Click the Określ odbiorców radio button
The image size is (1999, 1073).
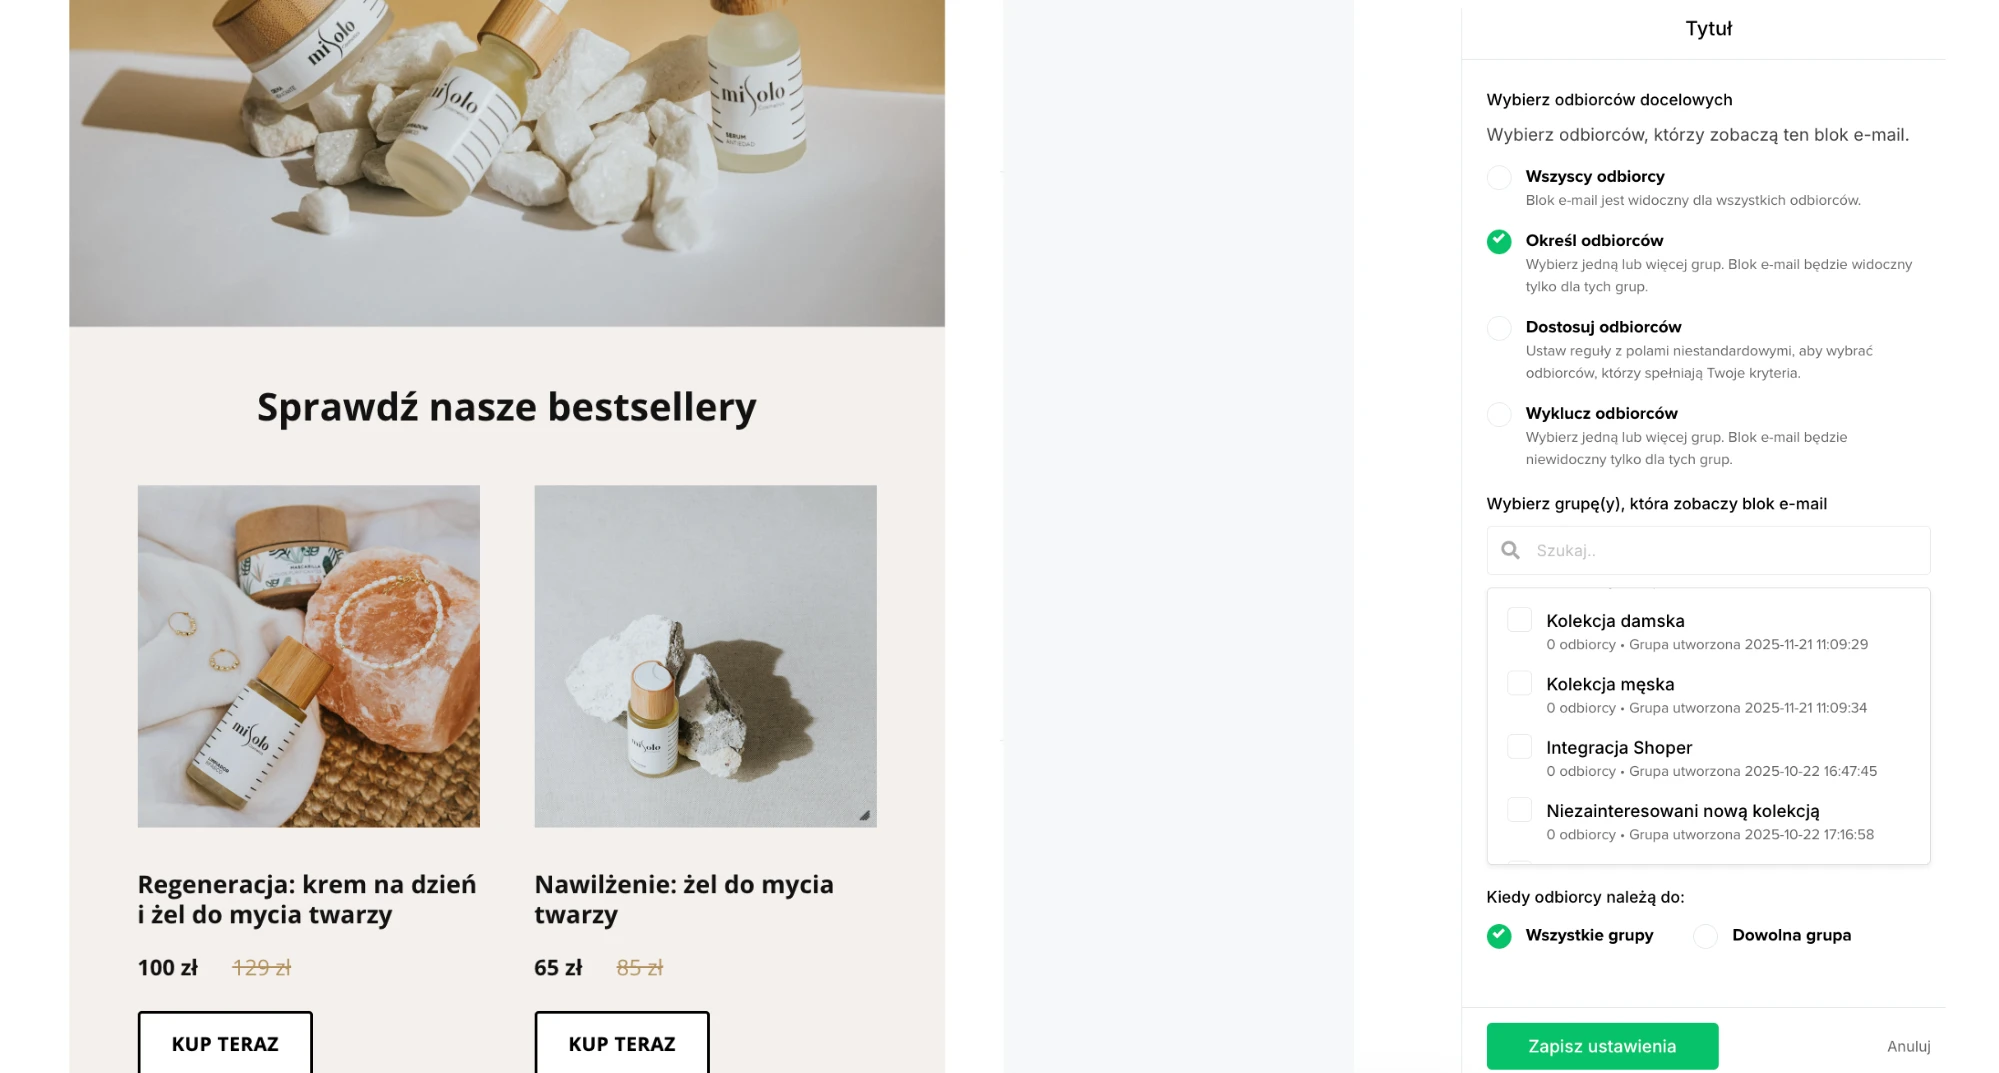tap(1499, 241)
